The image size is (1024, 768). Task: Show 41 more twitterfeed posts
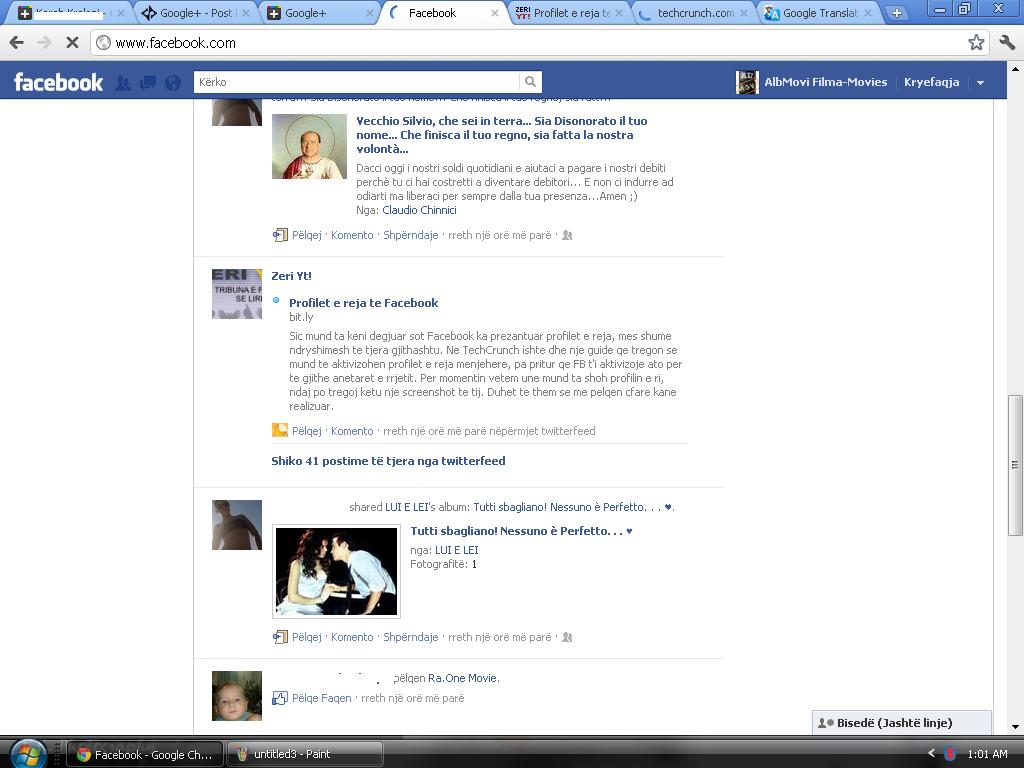click(x=389, y=461)
